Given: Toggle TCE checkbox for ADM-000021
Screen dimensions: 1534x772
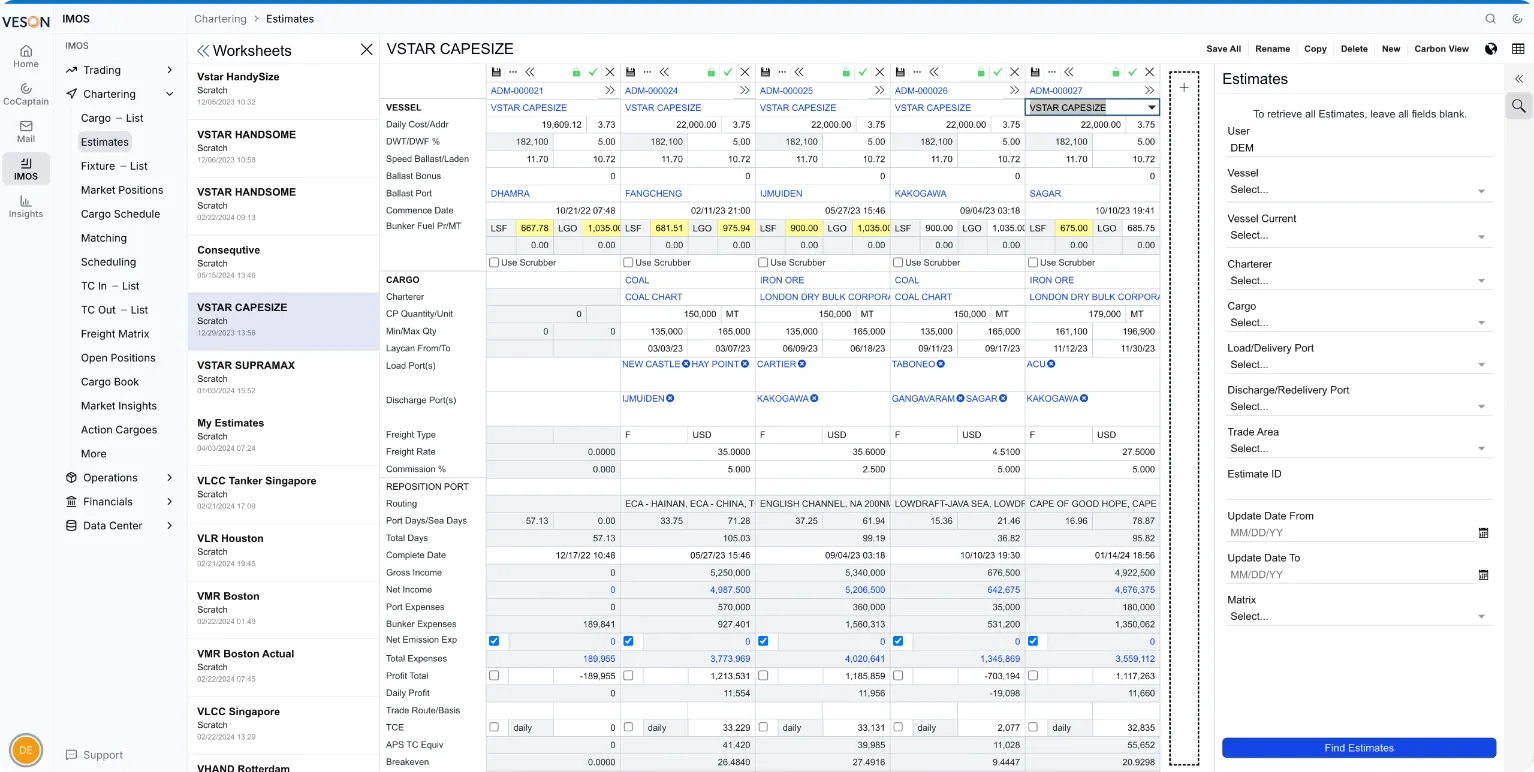Looking at the screenshot, I should [494, 727].
